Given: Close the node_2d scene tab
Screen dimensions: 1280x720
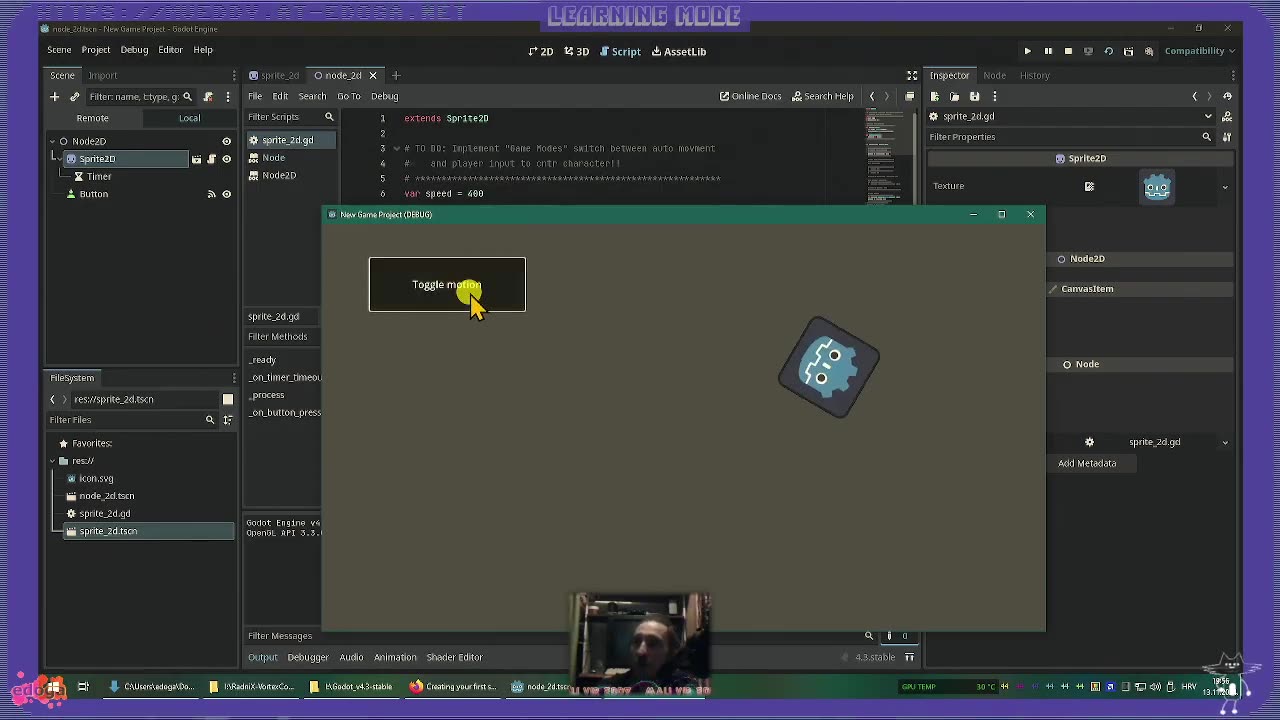Looking at the screenshot, I should (373, 75).
